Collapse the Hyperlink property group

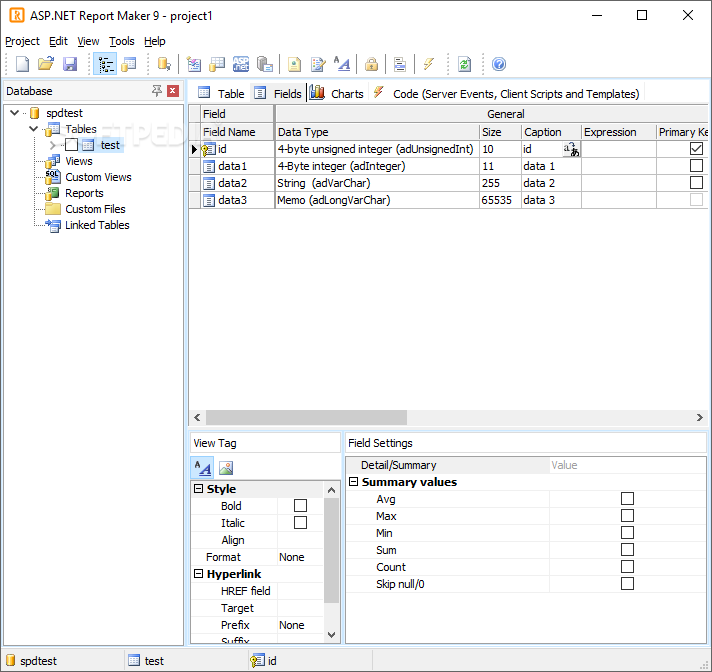coord(198,573)
